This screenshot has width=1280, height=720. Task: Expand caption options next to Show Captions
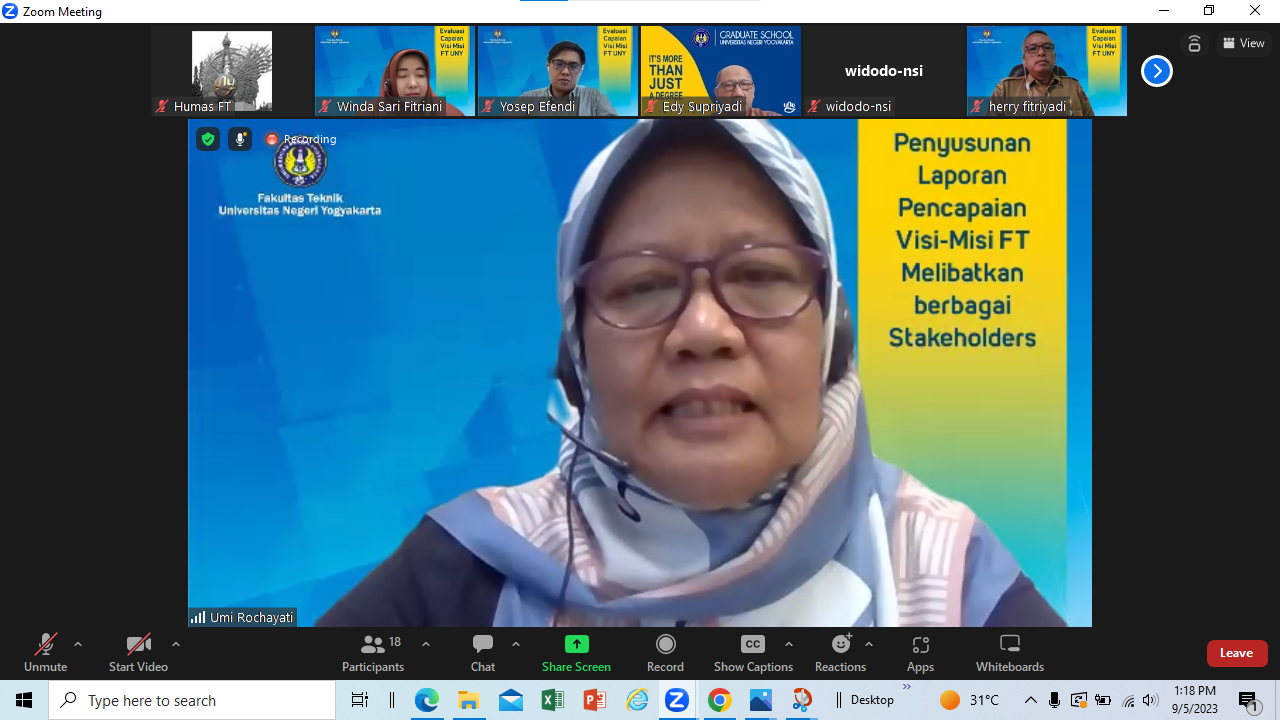[789, 643]
